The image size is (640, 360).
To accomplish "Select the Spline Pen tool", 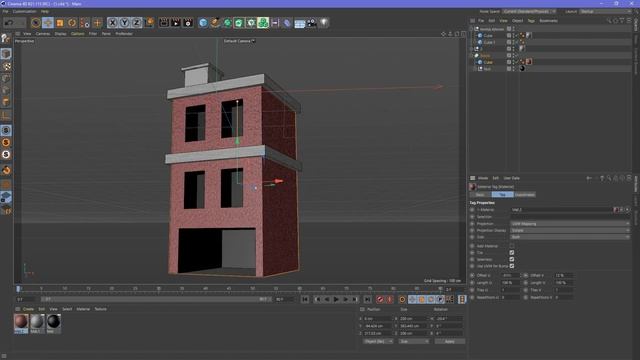I will click(215, 22).
